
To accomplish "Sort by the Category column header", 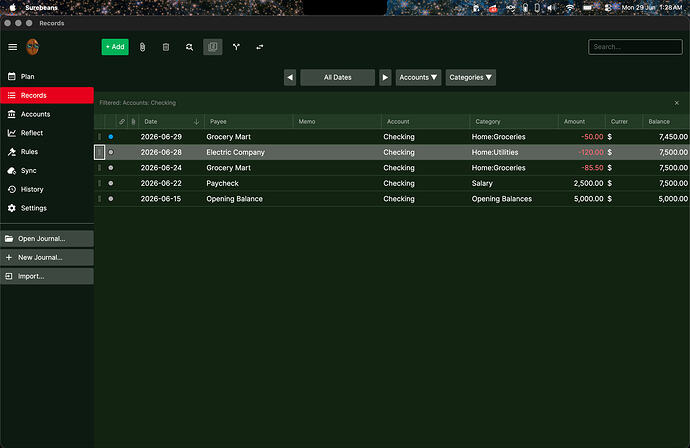I will pos(514,121).
